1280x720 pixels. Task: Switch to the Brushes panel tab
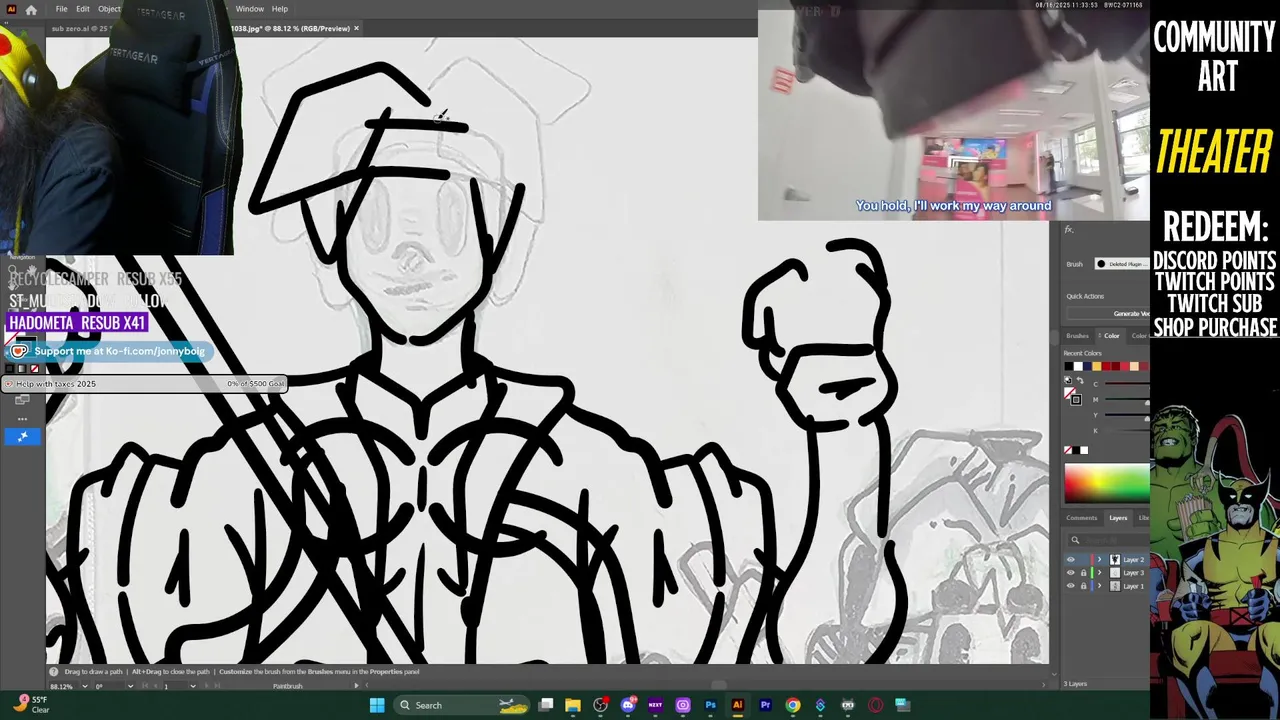1077,336
